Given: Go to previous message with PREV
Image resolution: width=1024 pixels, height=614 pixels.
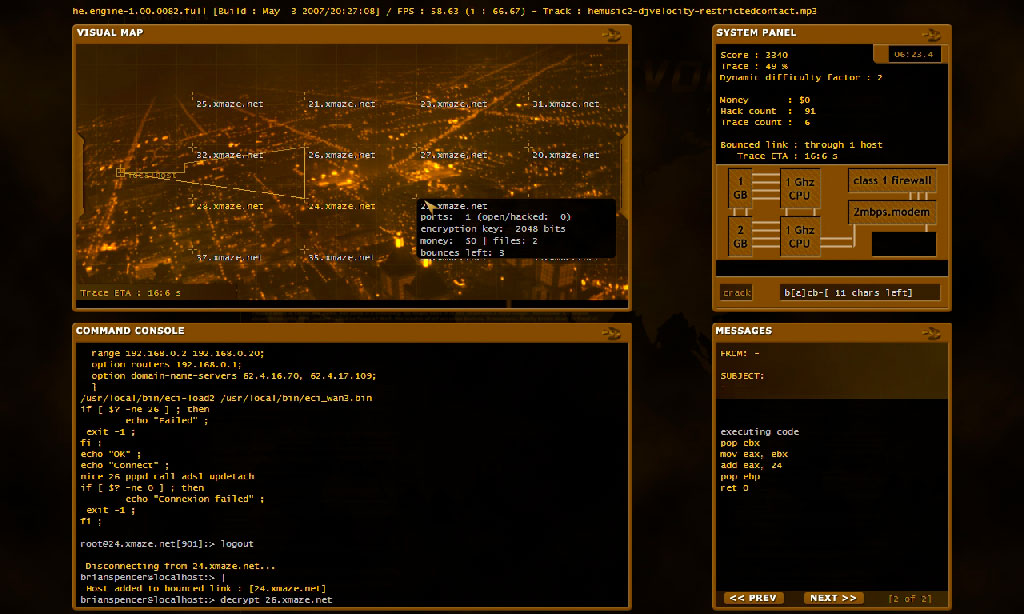Looking at the screenshot, I should click(753, 598).
